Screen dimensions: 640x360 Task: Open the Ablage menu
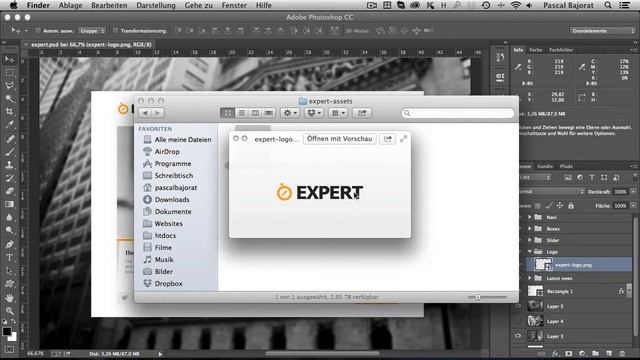[70, 5]
